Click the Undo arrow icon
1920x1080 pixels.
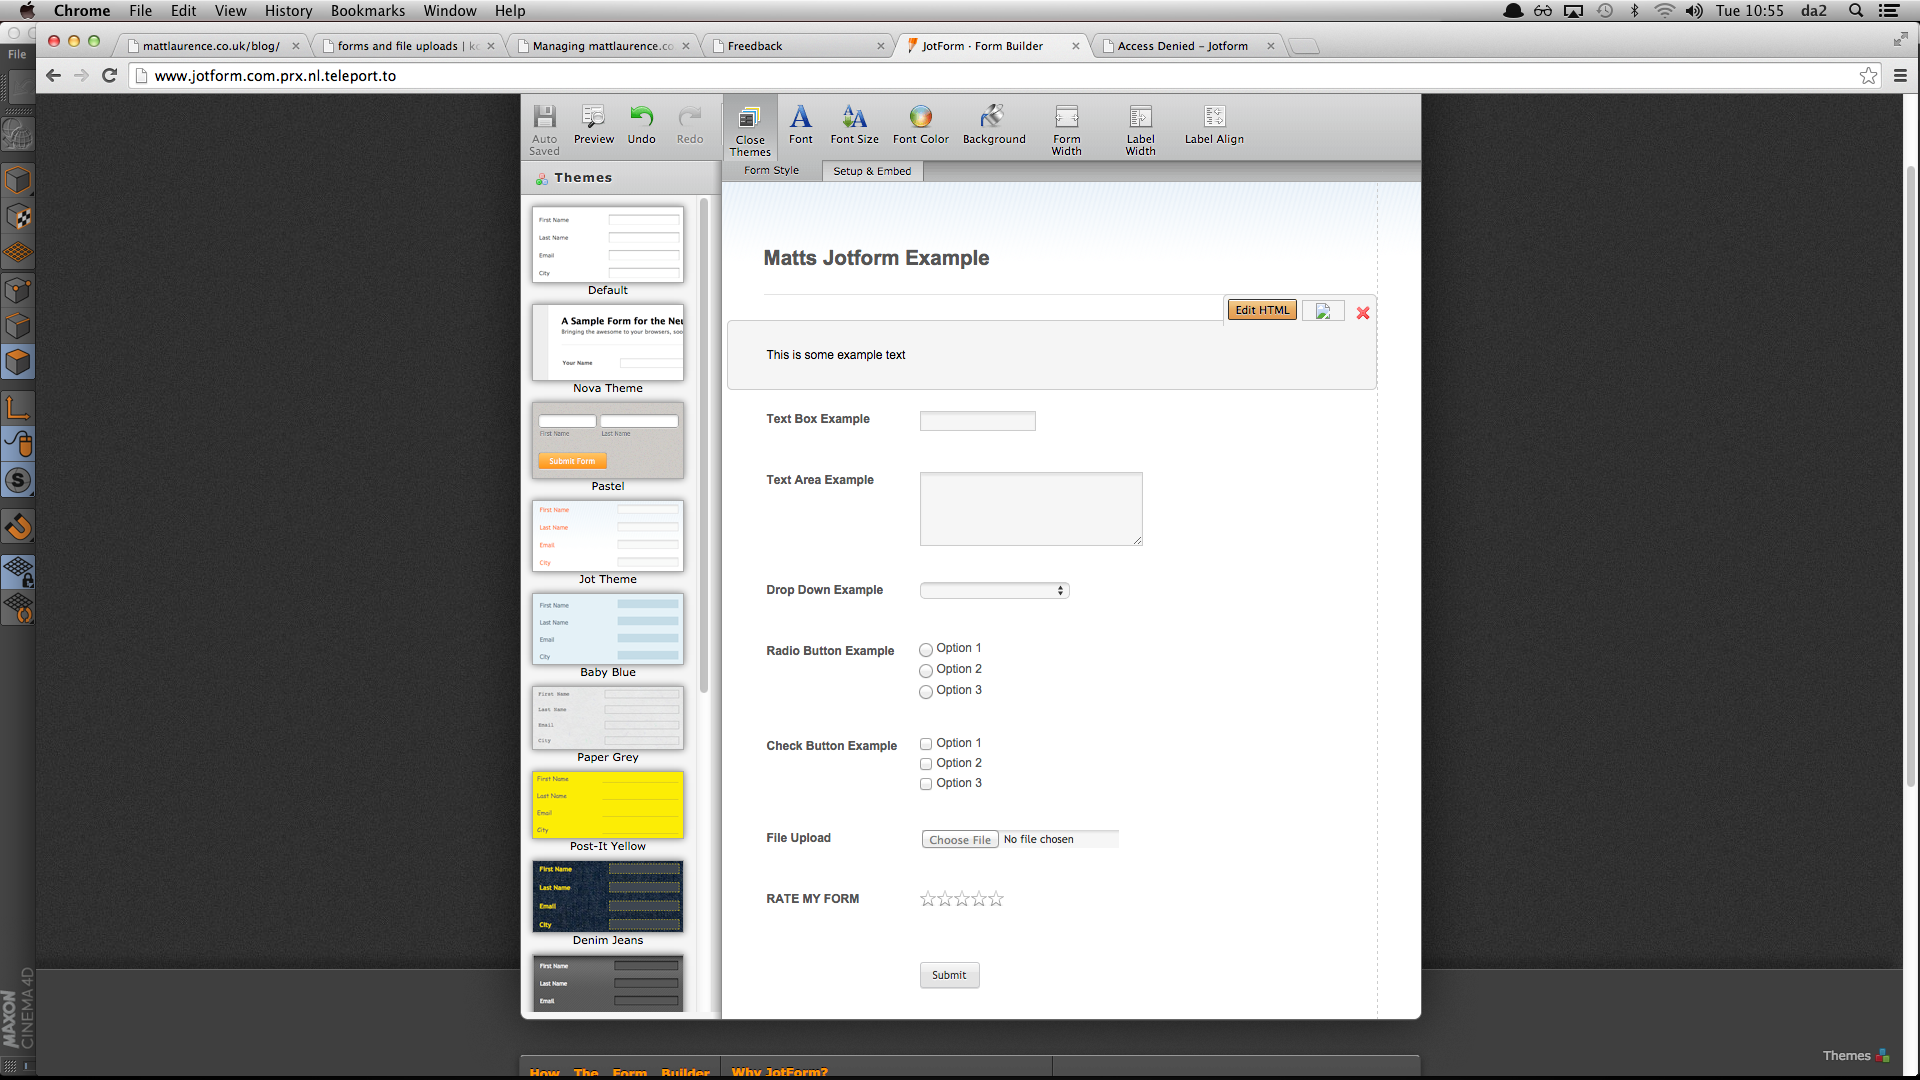click(641, 117)
